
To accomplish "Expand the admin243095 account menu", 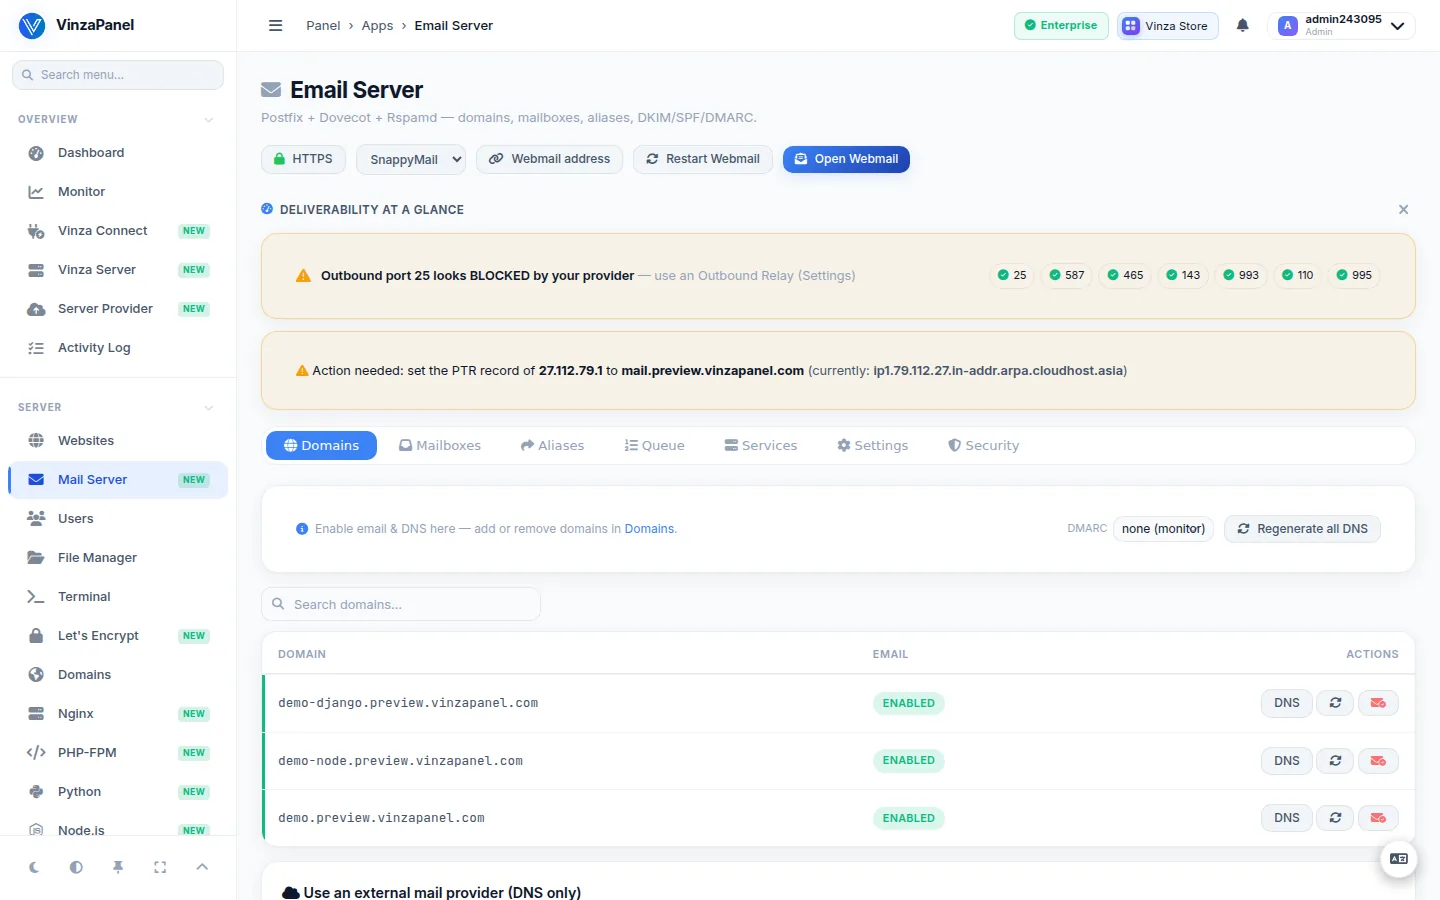I will pyautogui.click(x=1341, y=26).
